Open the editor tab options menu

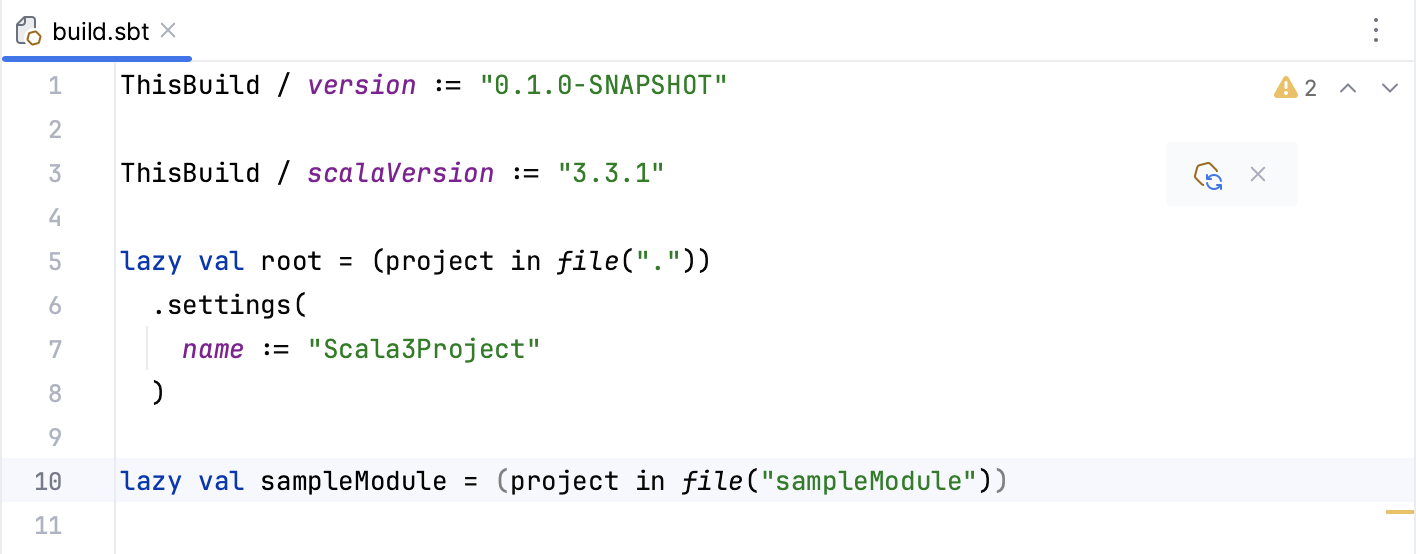pos(1377,31)
